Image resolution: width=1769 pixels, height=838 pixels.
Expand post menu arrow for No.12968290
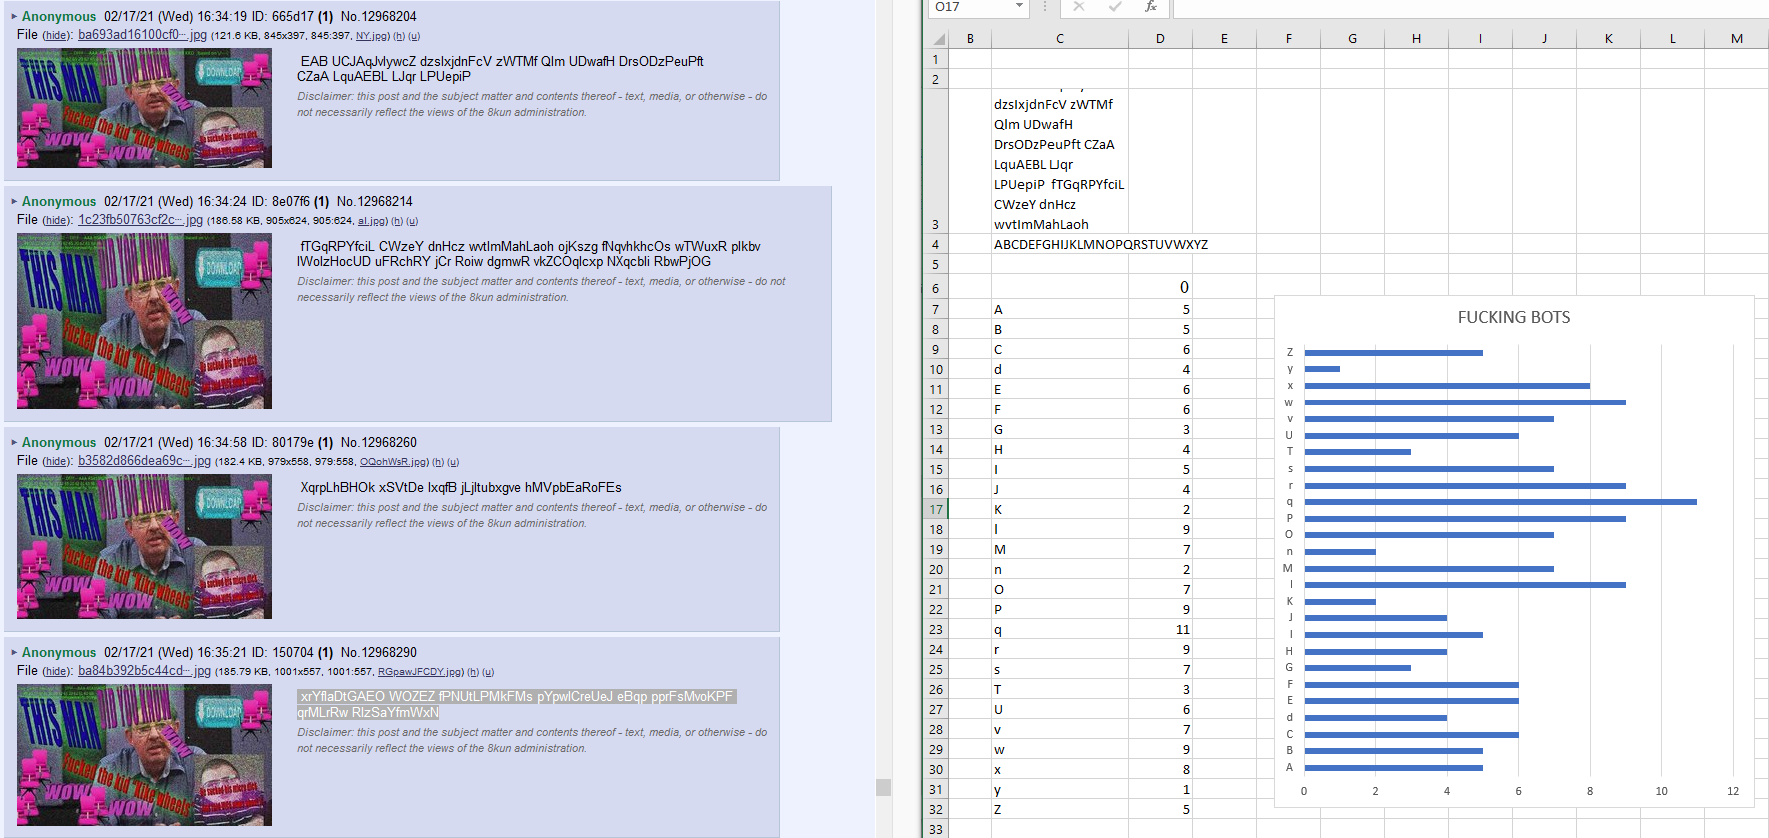point(14,653)
